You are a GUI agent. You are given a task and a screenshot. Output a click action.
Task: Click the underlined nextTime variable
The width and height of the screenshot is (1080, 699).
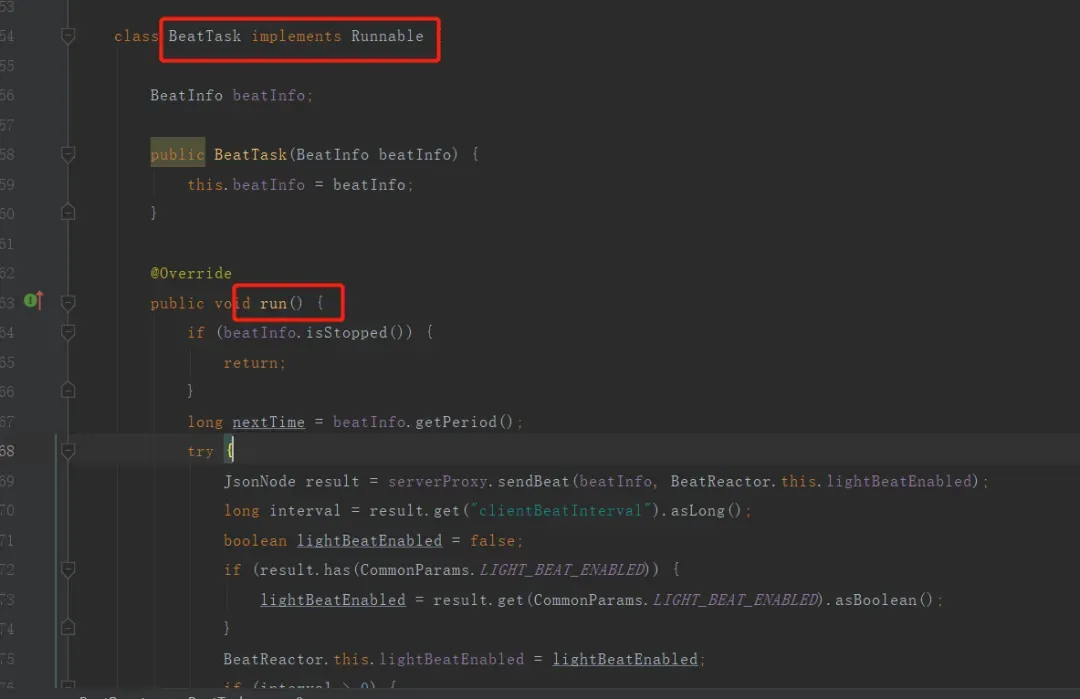pyautogui.click(x=268, y=422)
